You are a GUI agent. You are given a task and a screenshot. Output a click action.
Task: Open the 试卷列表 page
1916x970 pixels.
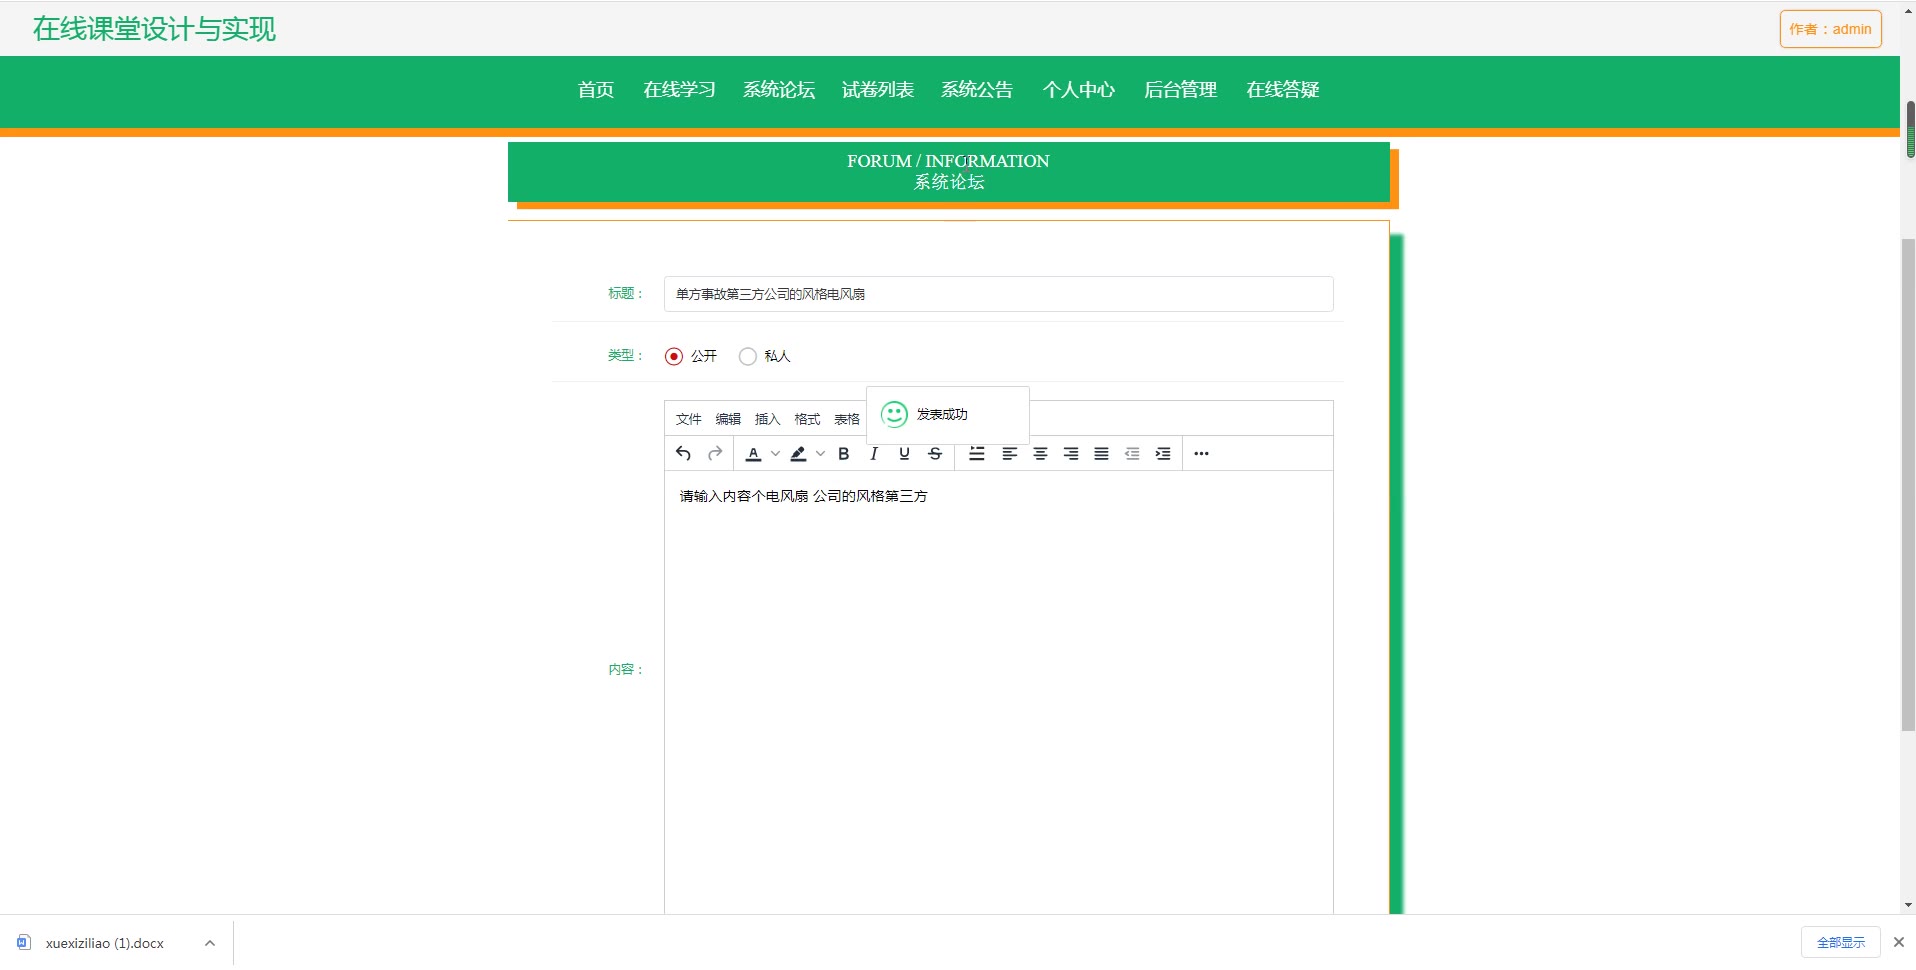click(x=878, y=90)
